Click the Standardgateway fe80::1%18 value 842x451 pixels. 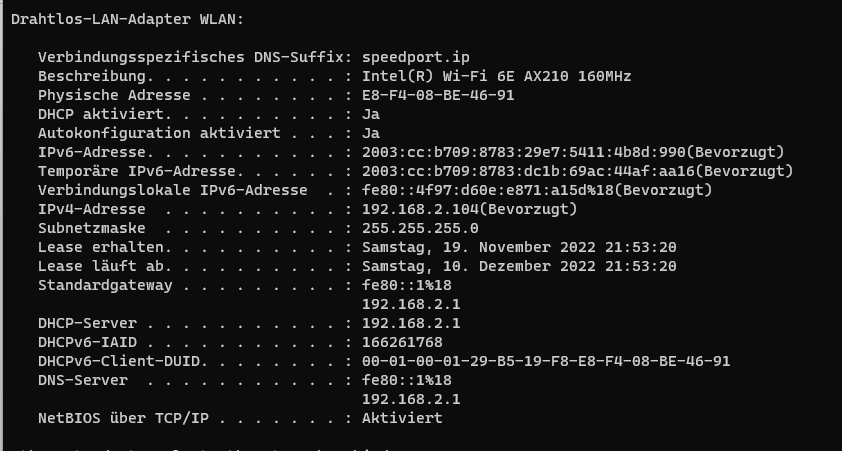407,285
